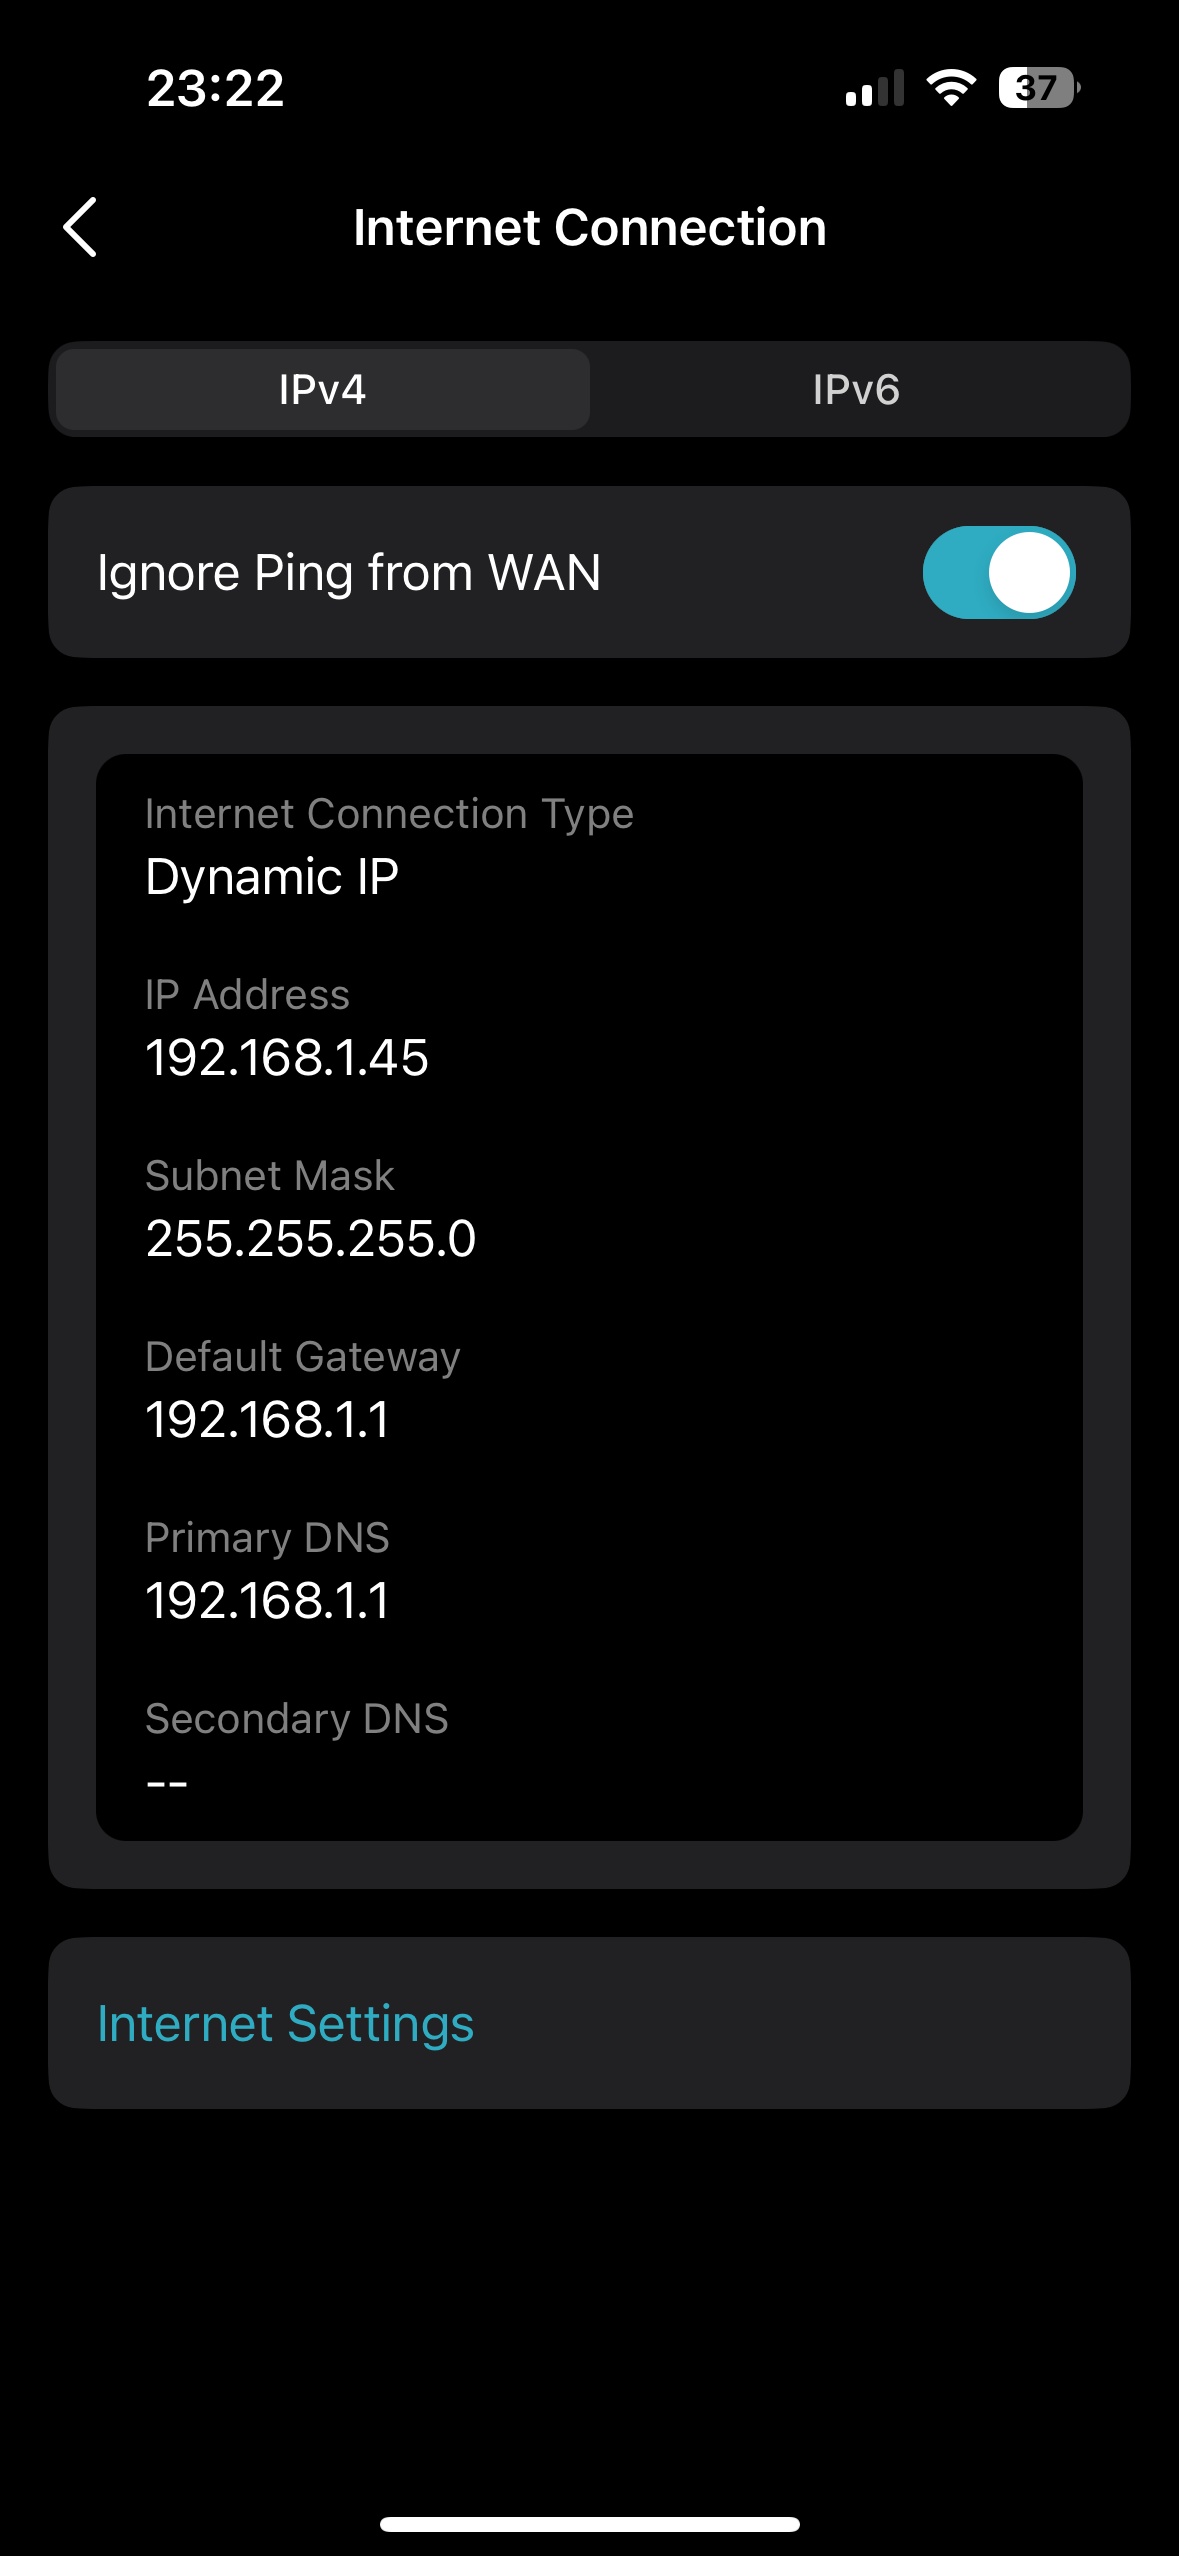Viewport: 1179px width, 2556px height.
Task: Tap the Internet Connection Type label
Action: coord(390,814)
